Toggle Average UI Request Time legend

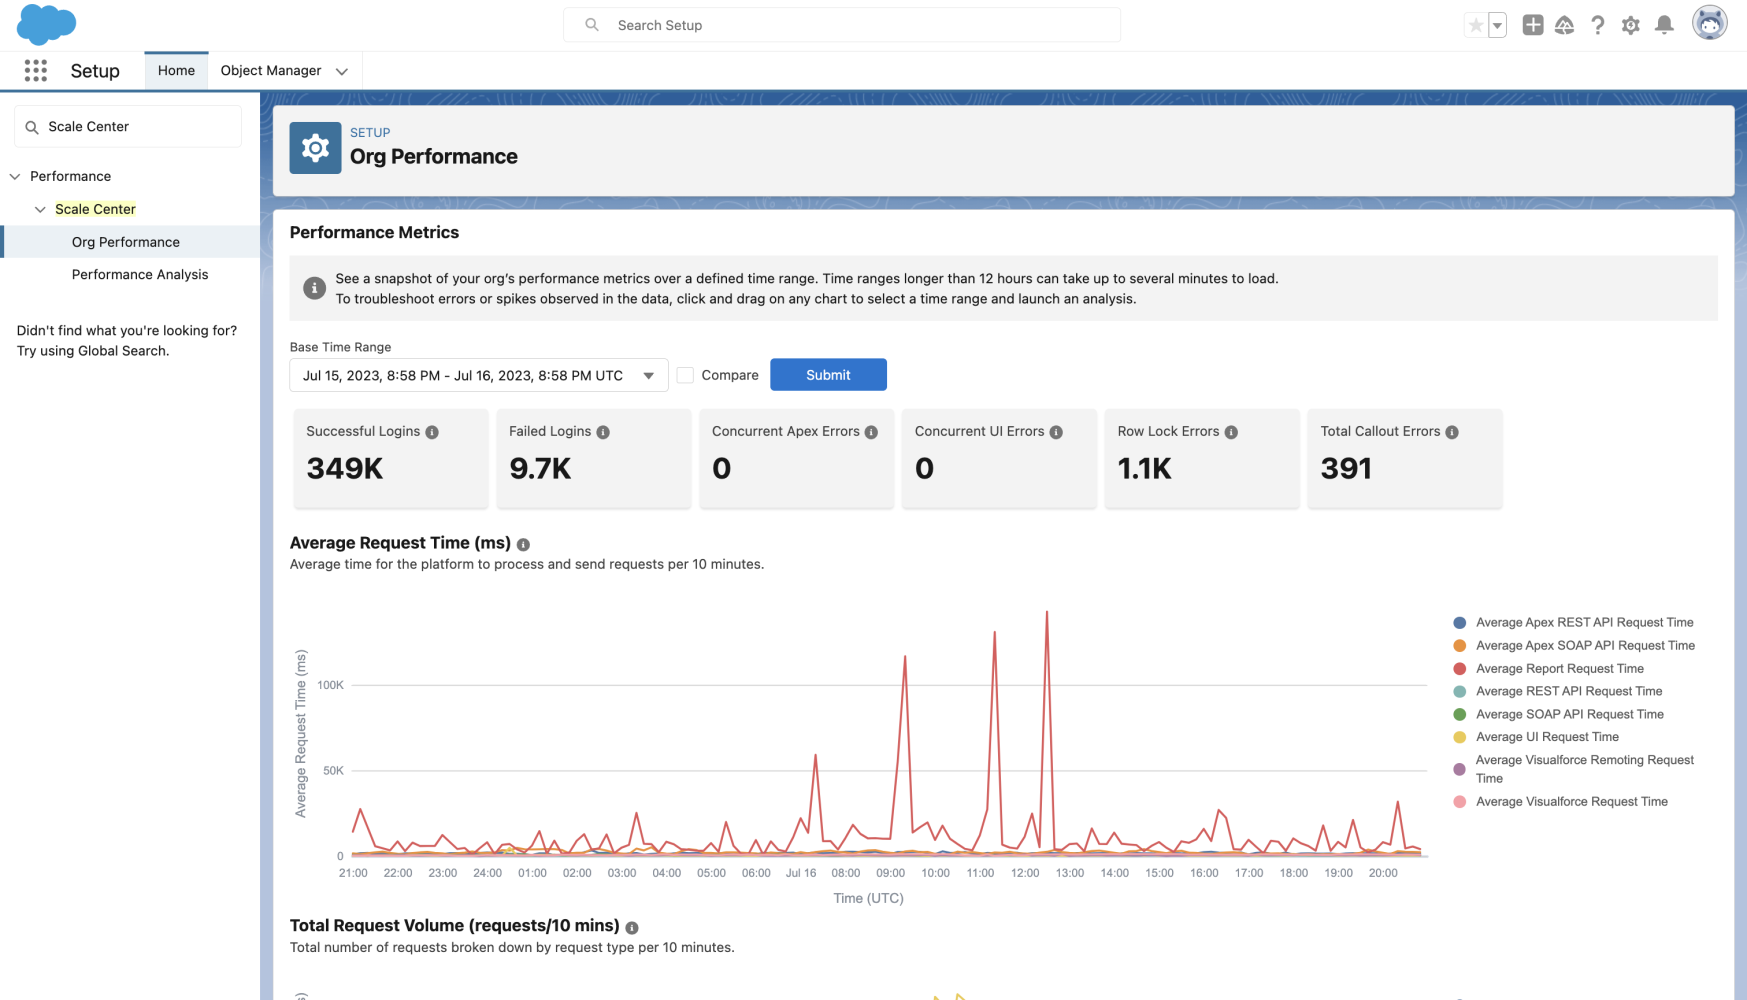pyautogui.click(x=1535, y=737)
